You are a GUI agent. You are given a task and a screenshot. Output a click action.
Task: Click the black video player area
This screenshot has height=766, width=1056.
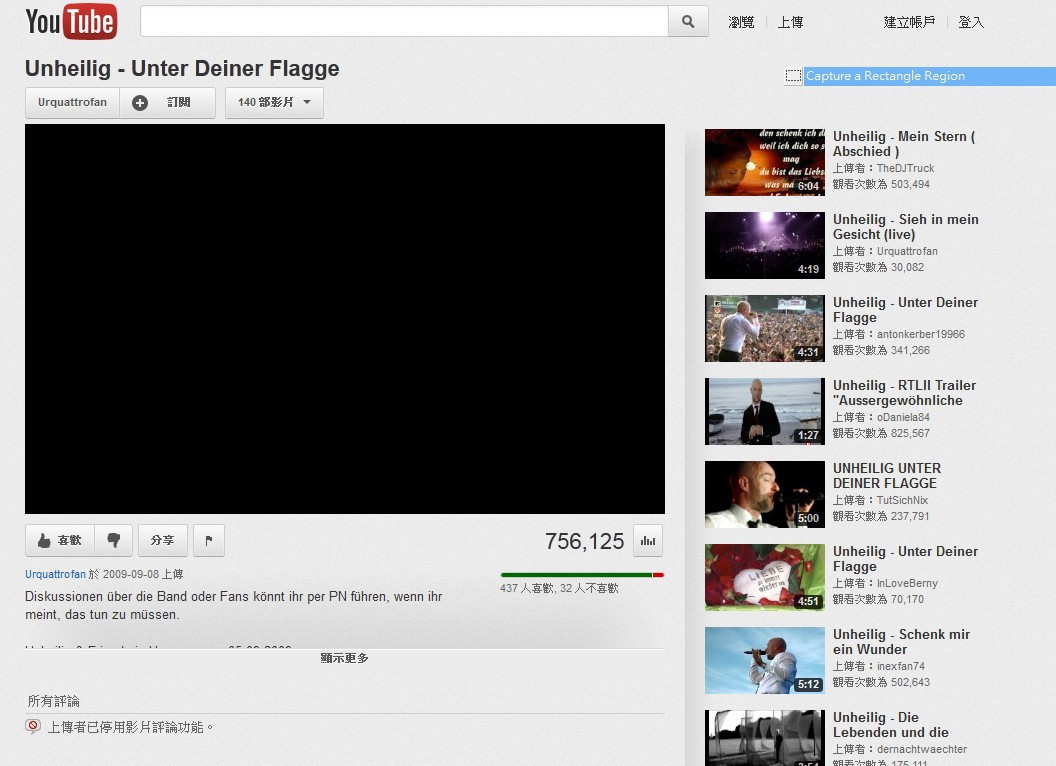tap(345, 319)
